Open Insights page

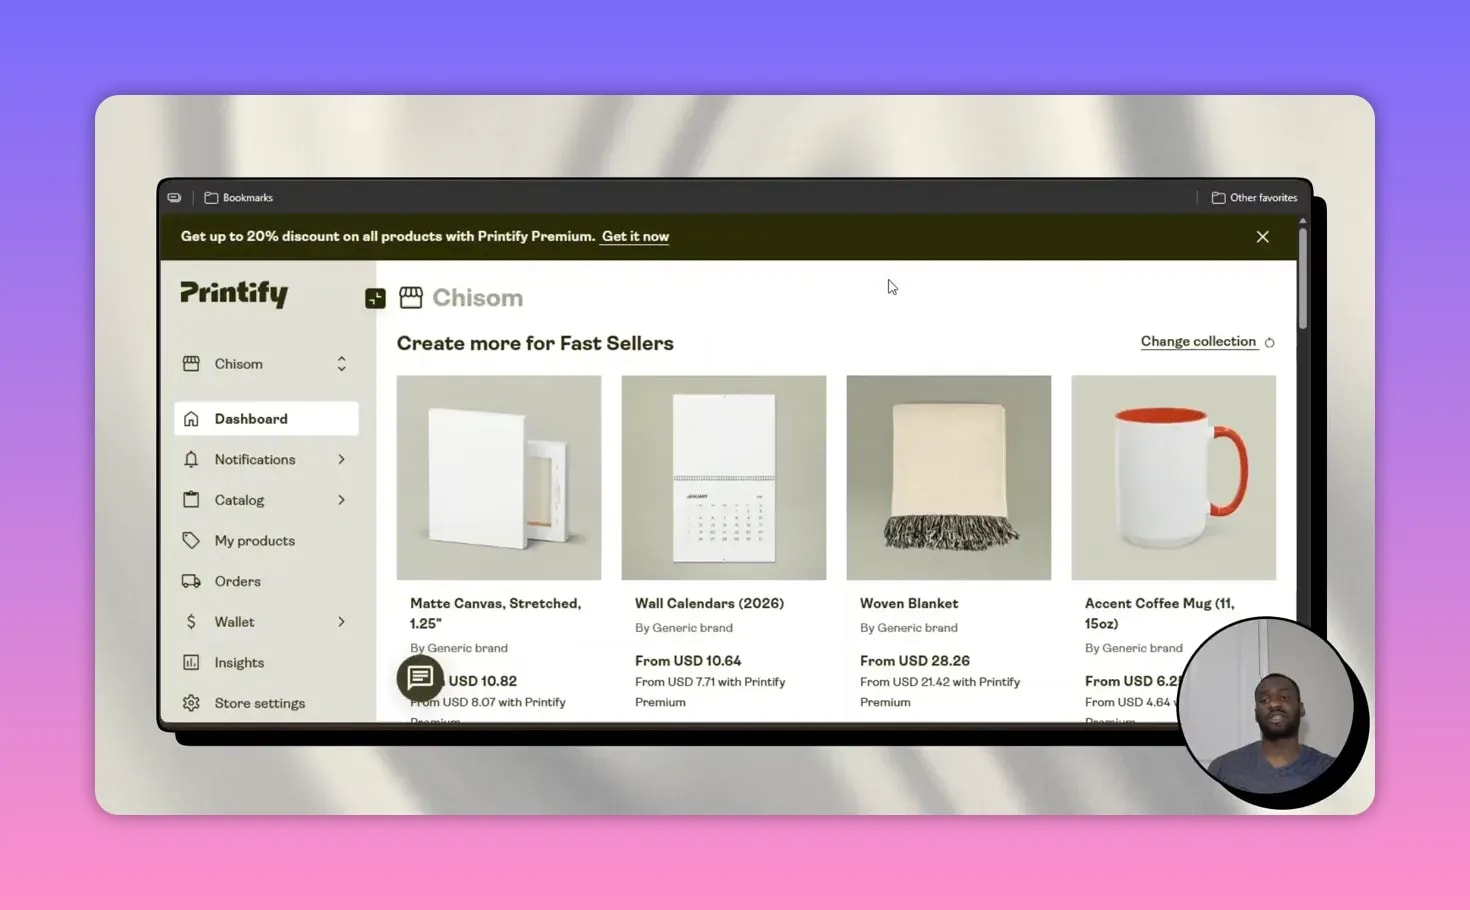click(x=266, y=662)
